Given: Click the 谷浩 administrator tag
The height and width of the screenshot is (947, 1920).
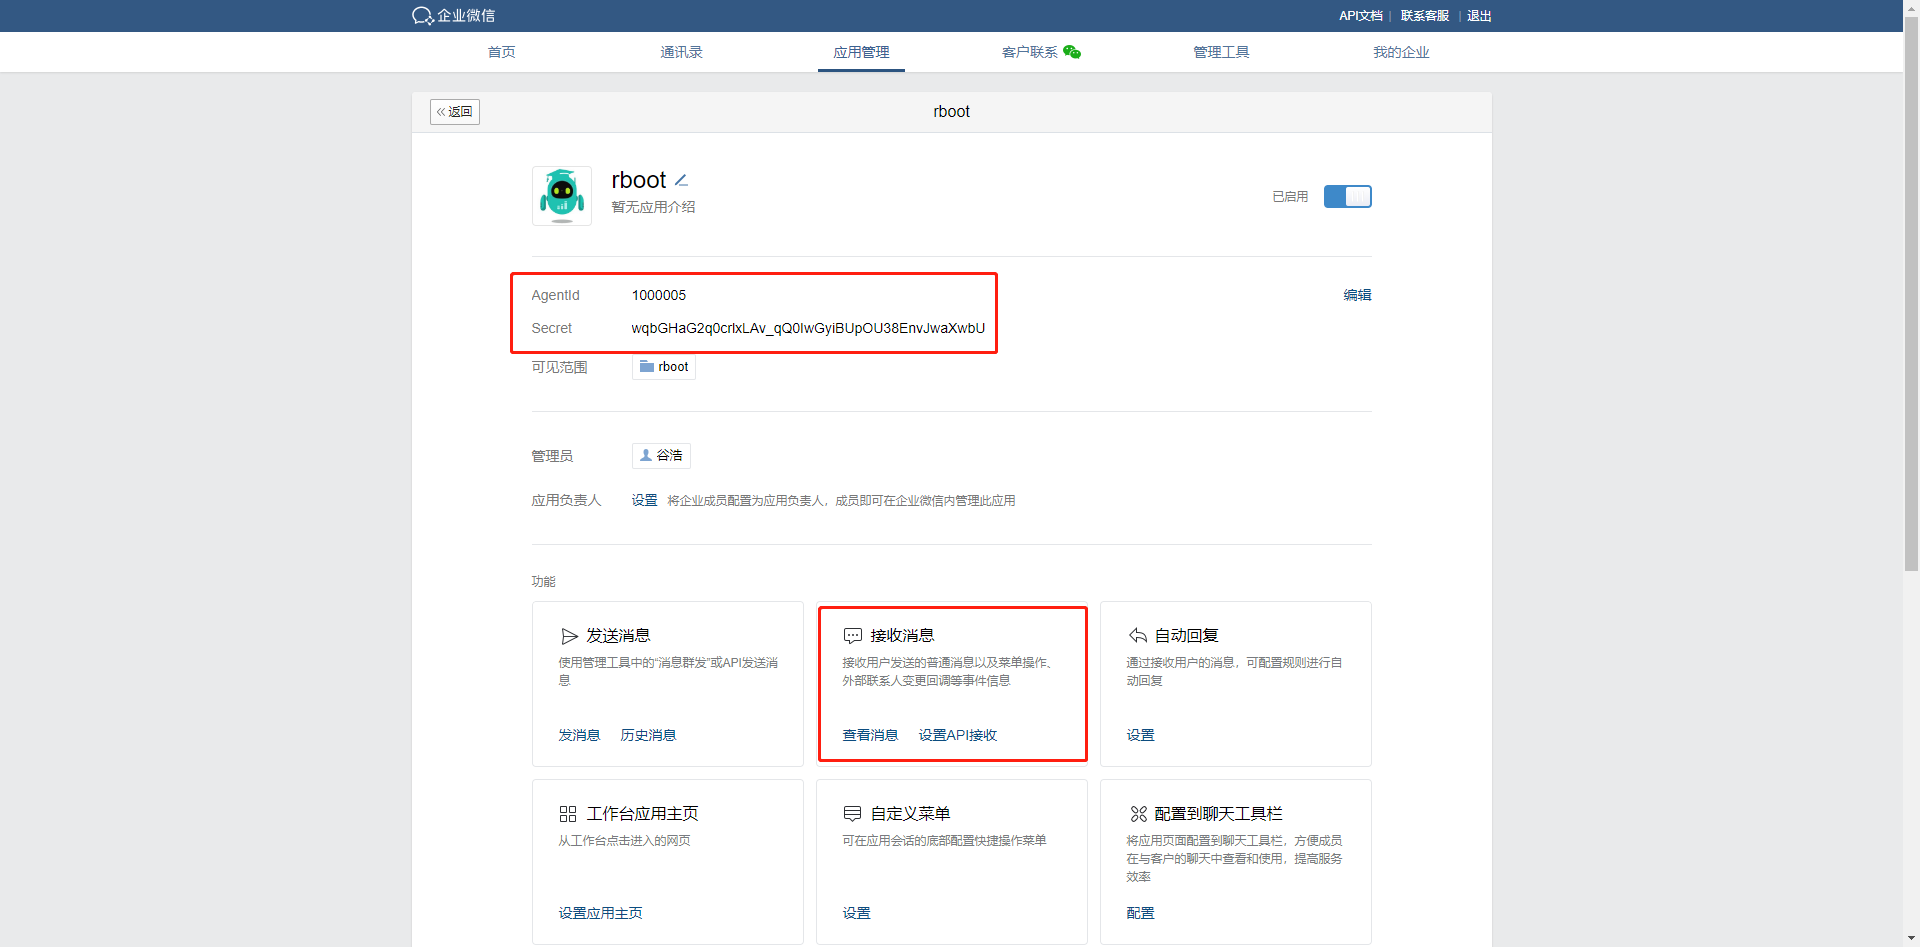Looking at the screenshot, I should pos(661,456).
